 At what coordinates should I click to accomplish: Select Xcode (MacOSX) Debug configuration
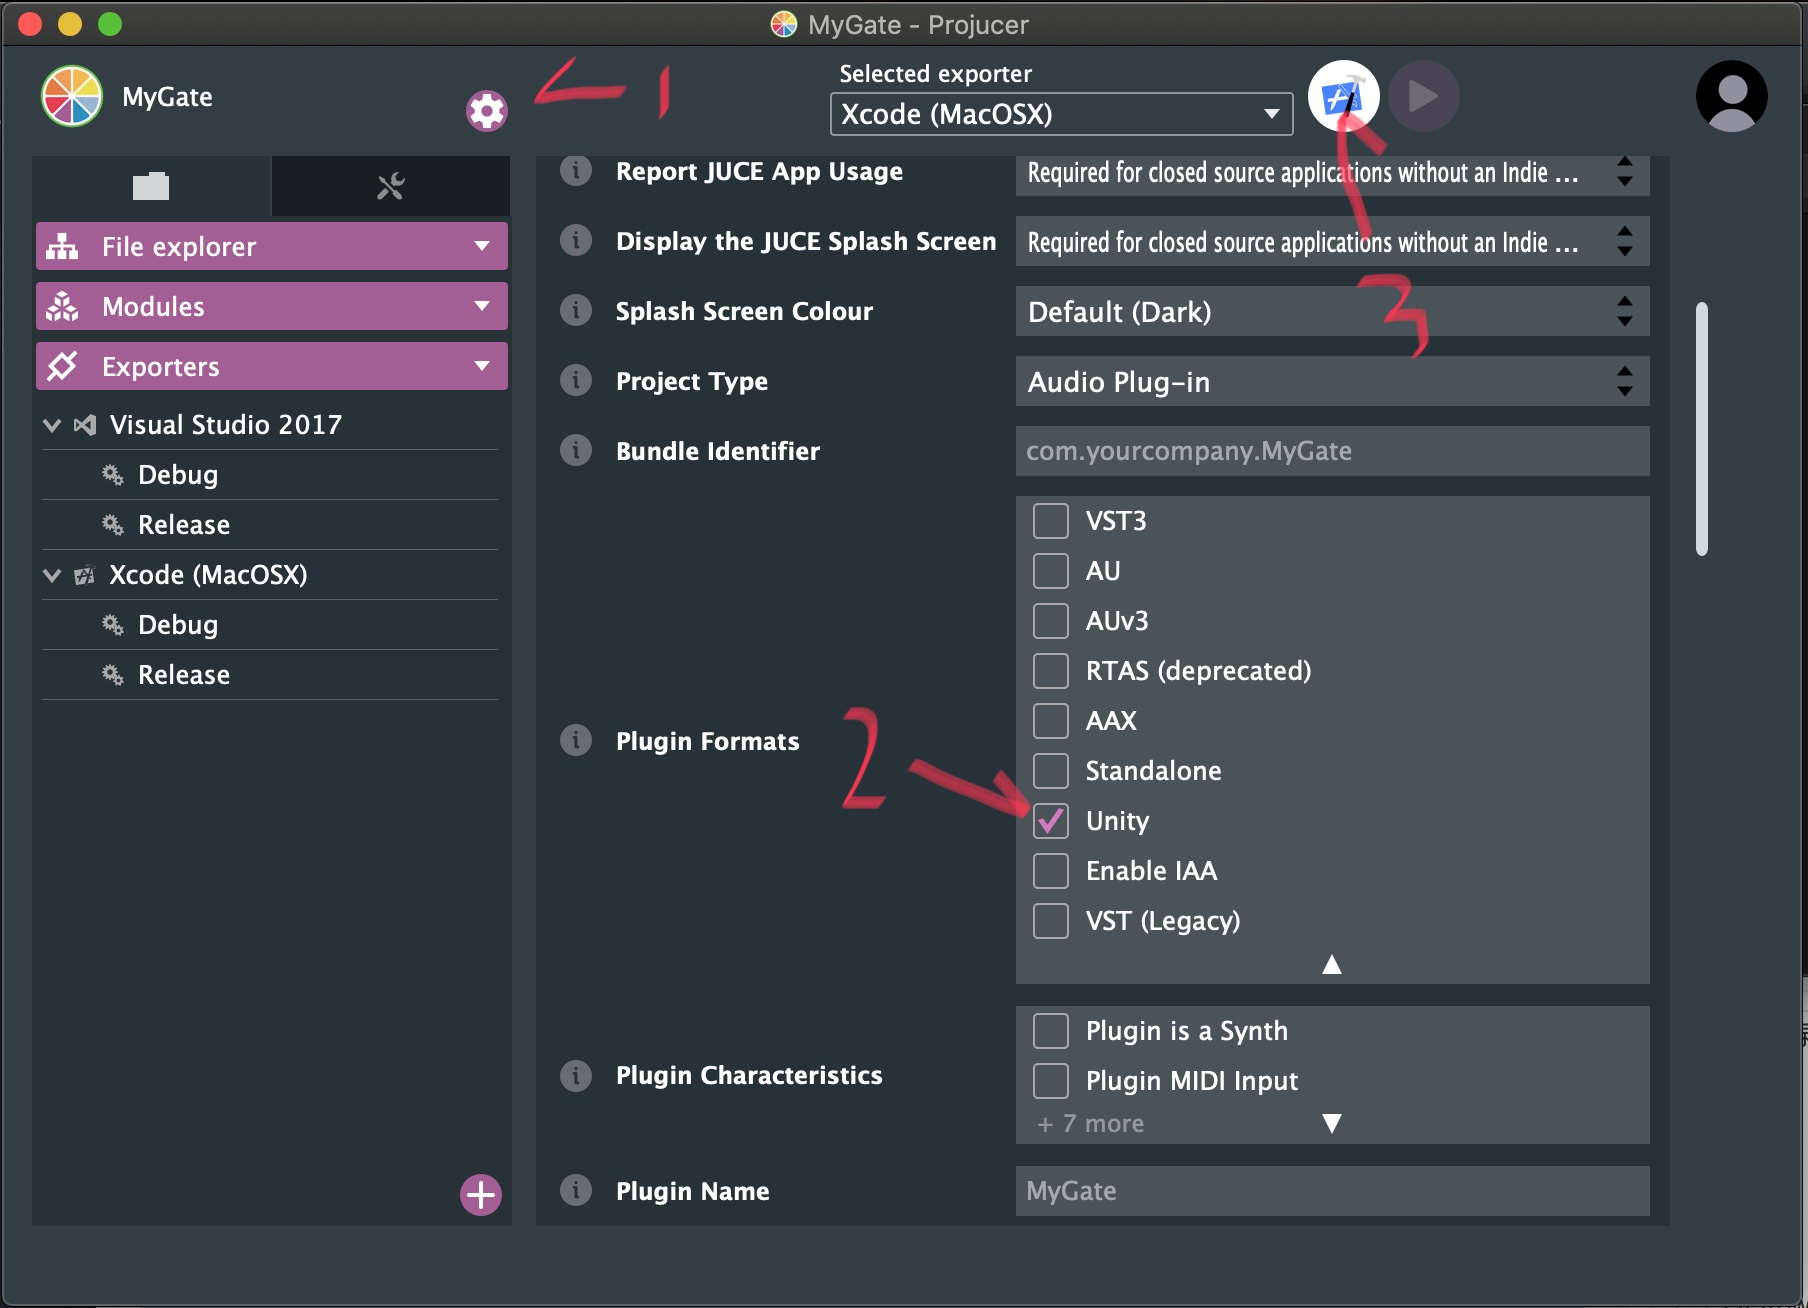[178, 625]
